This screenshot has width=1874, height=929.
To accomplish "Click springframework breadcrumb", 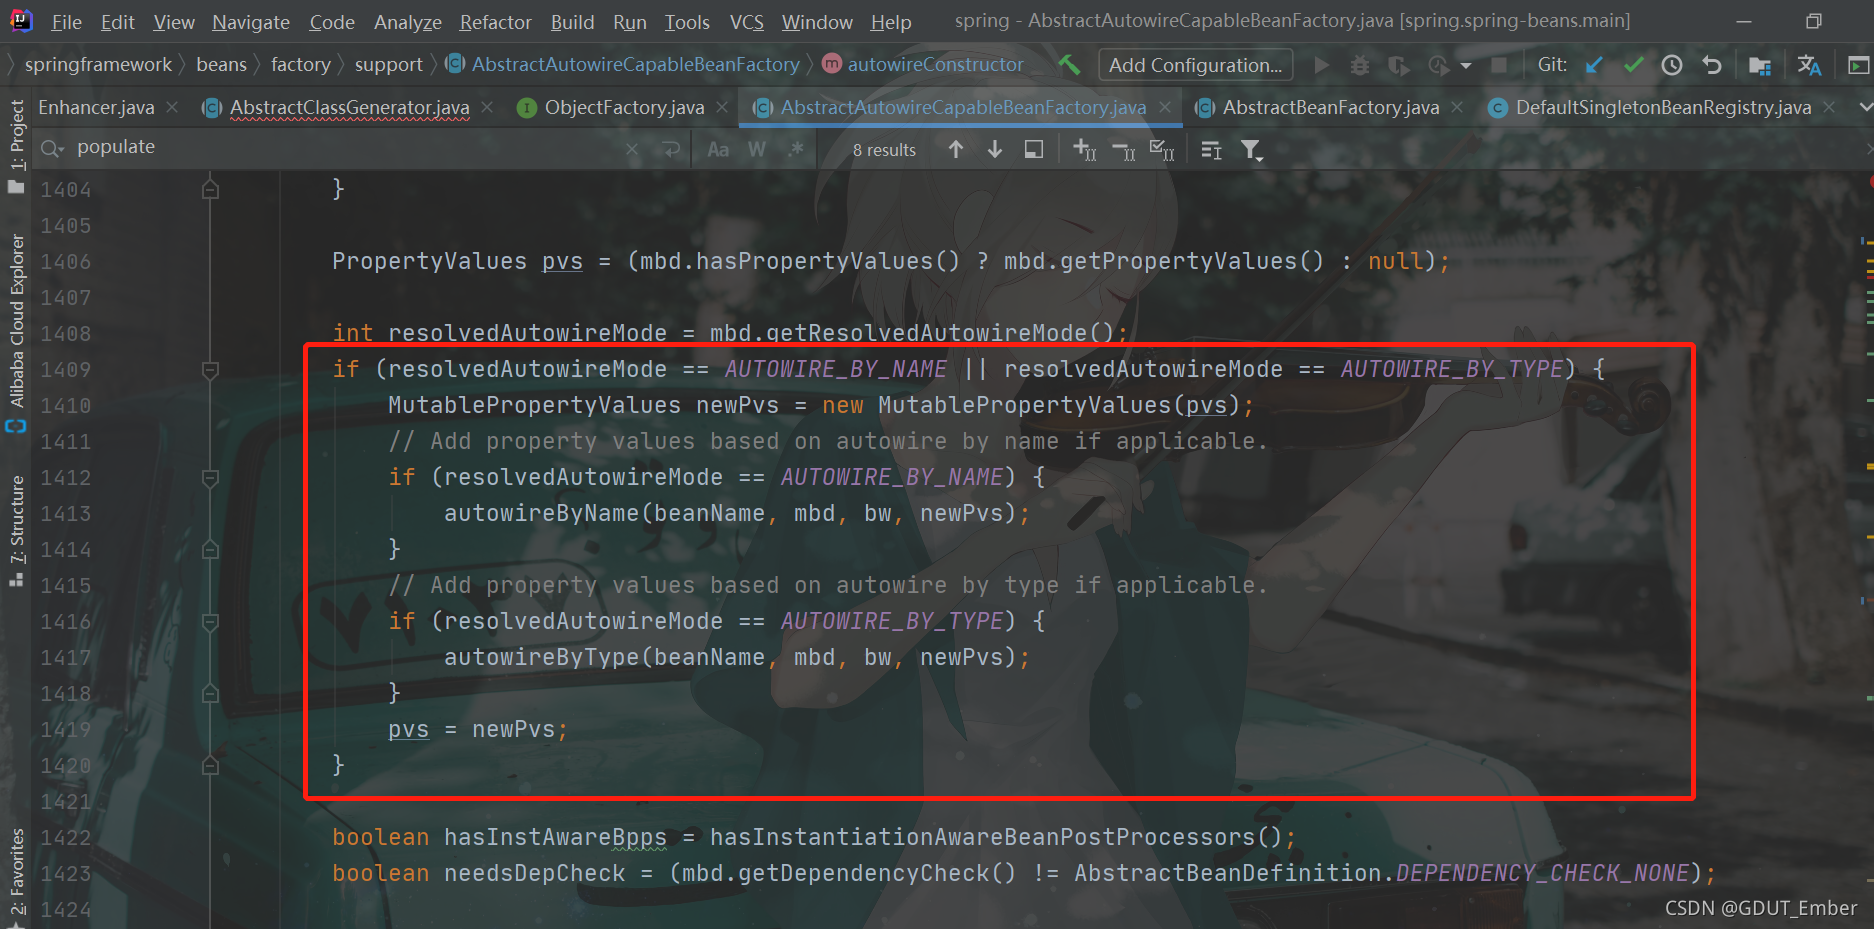I will tap(98, 65).
